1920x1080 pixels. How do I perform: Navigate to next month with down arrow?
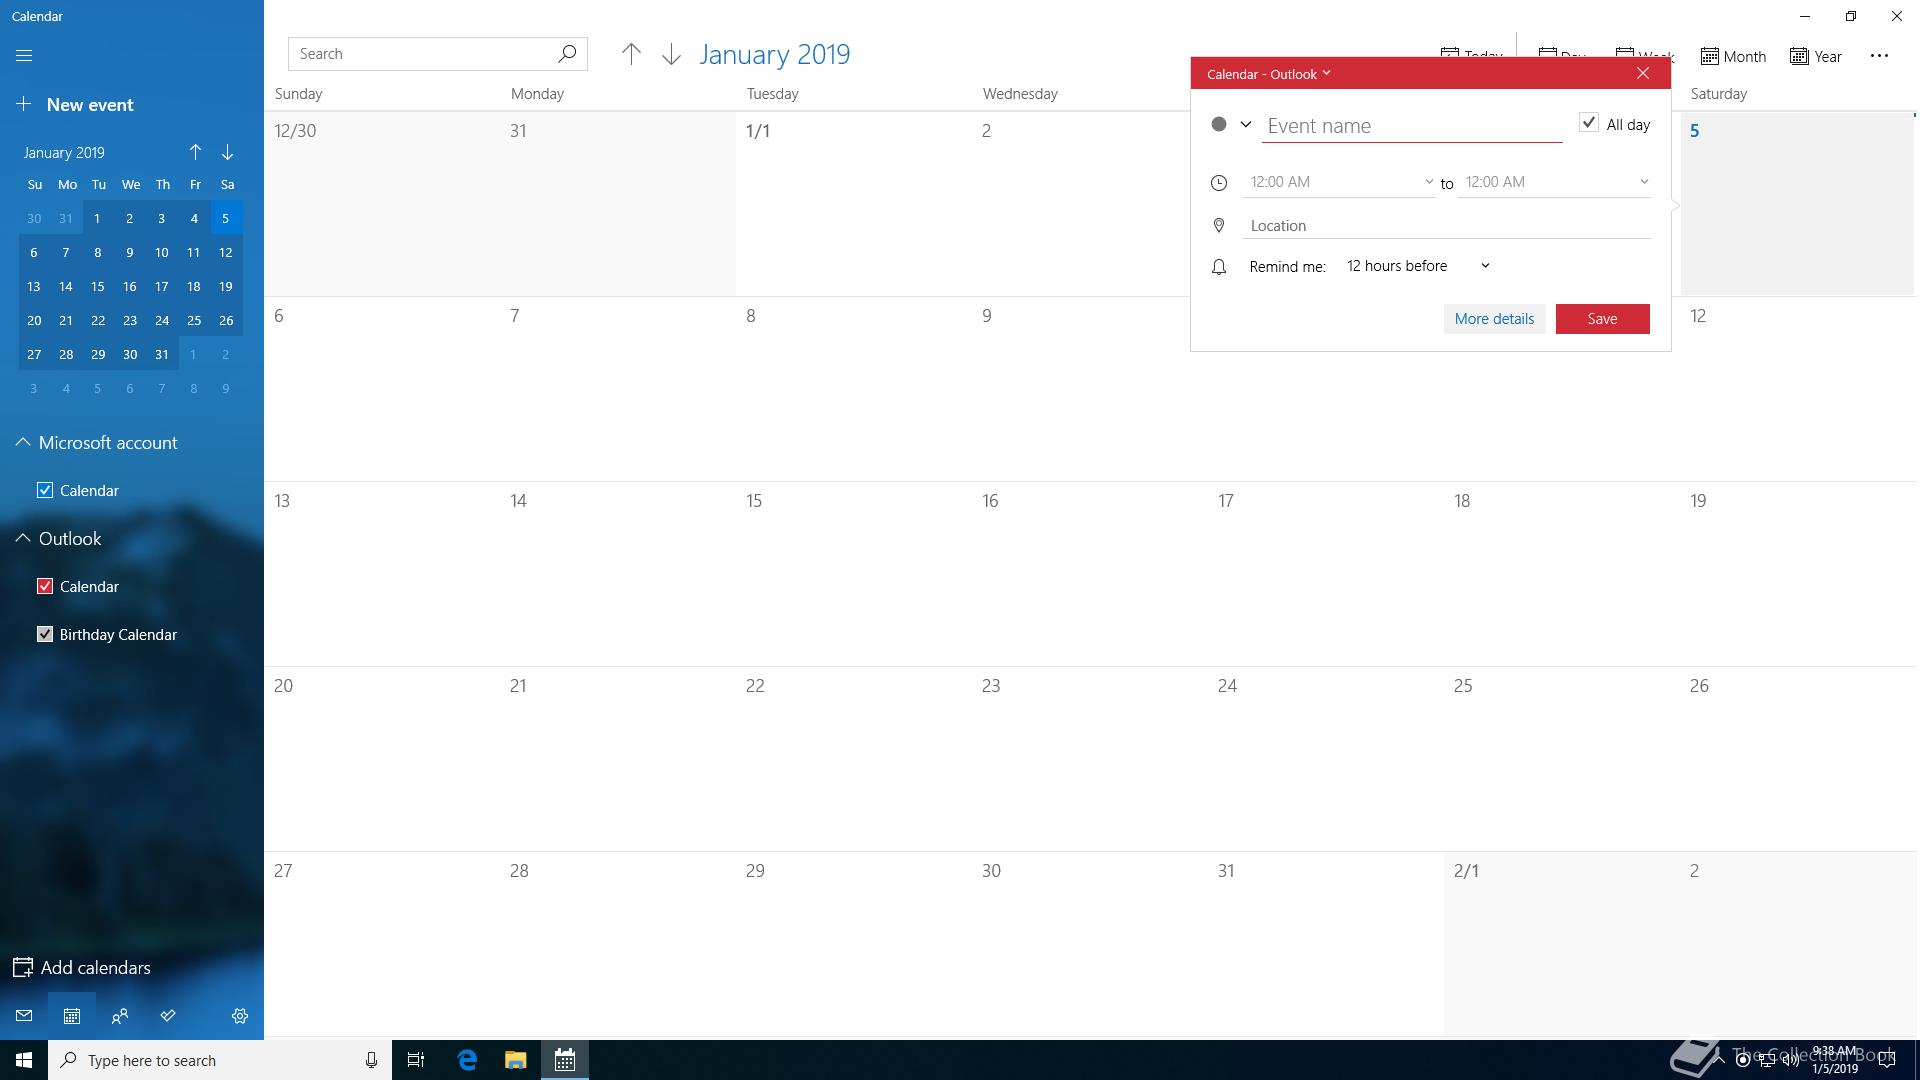point(671,54)
